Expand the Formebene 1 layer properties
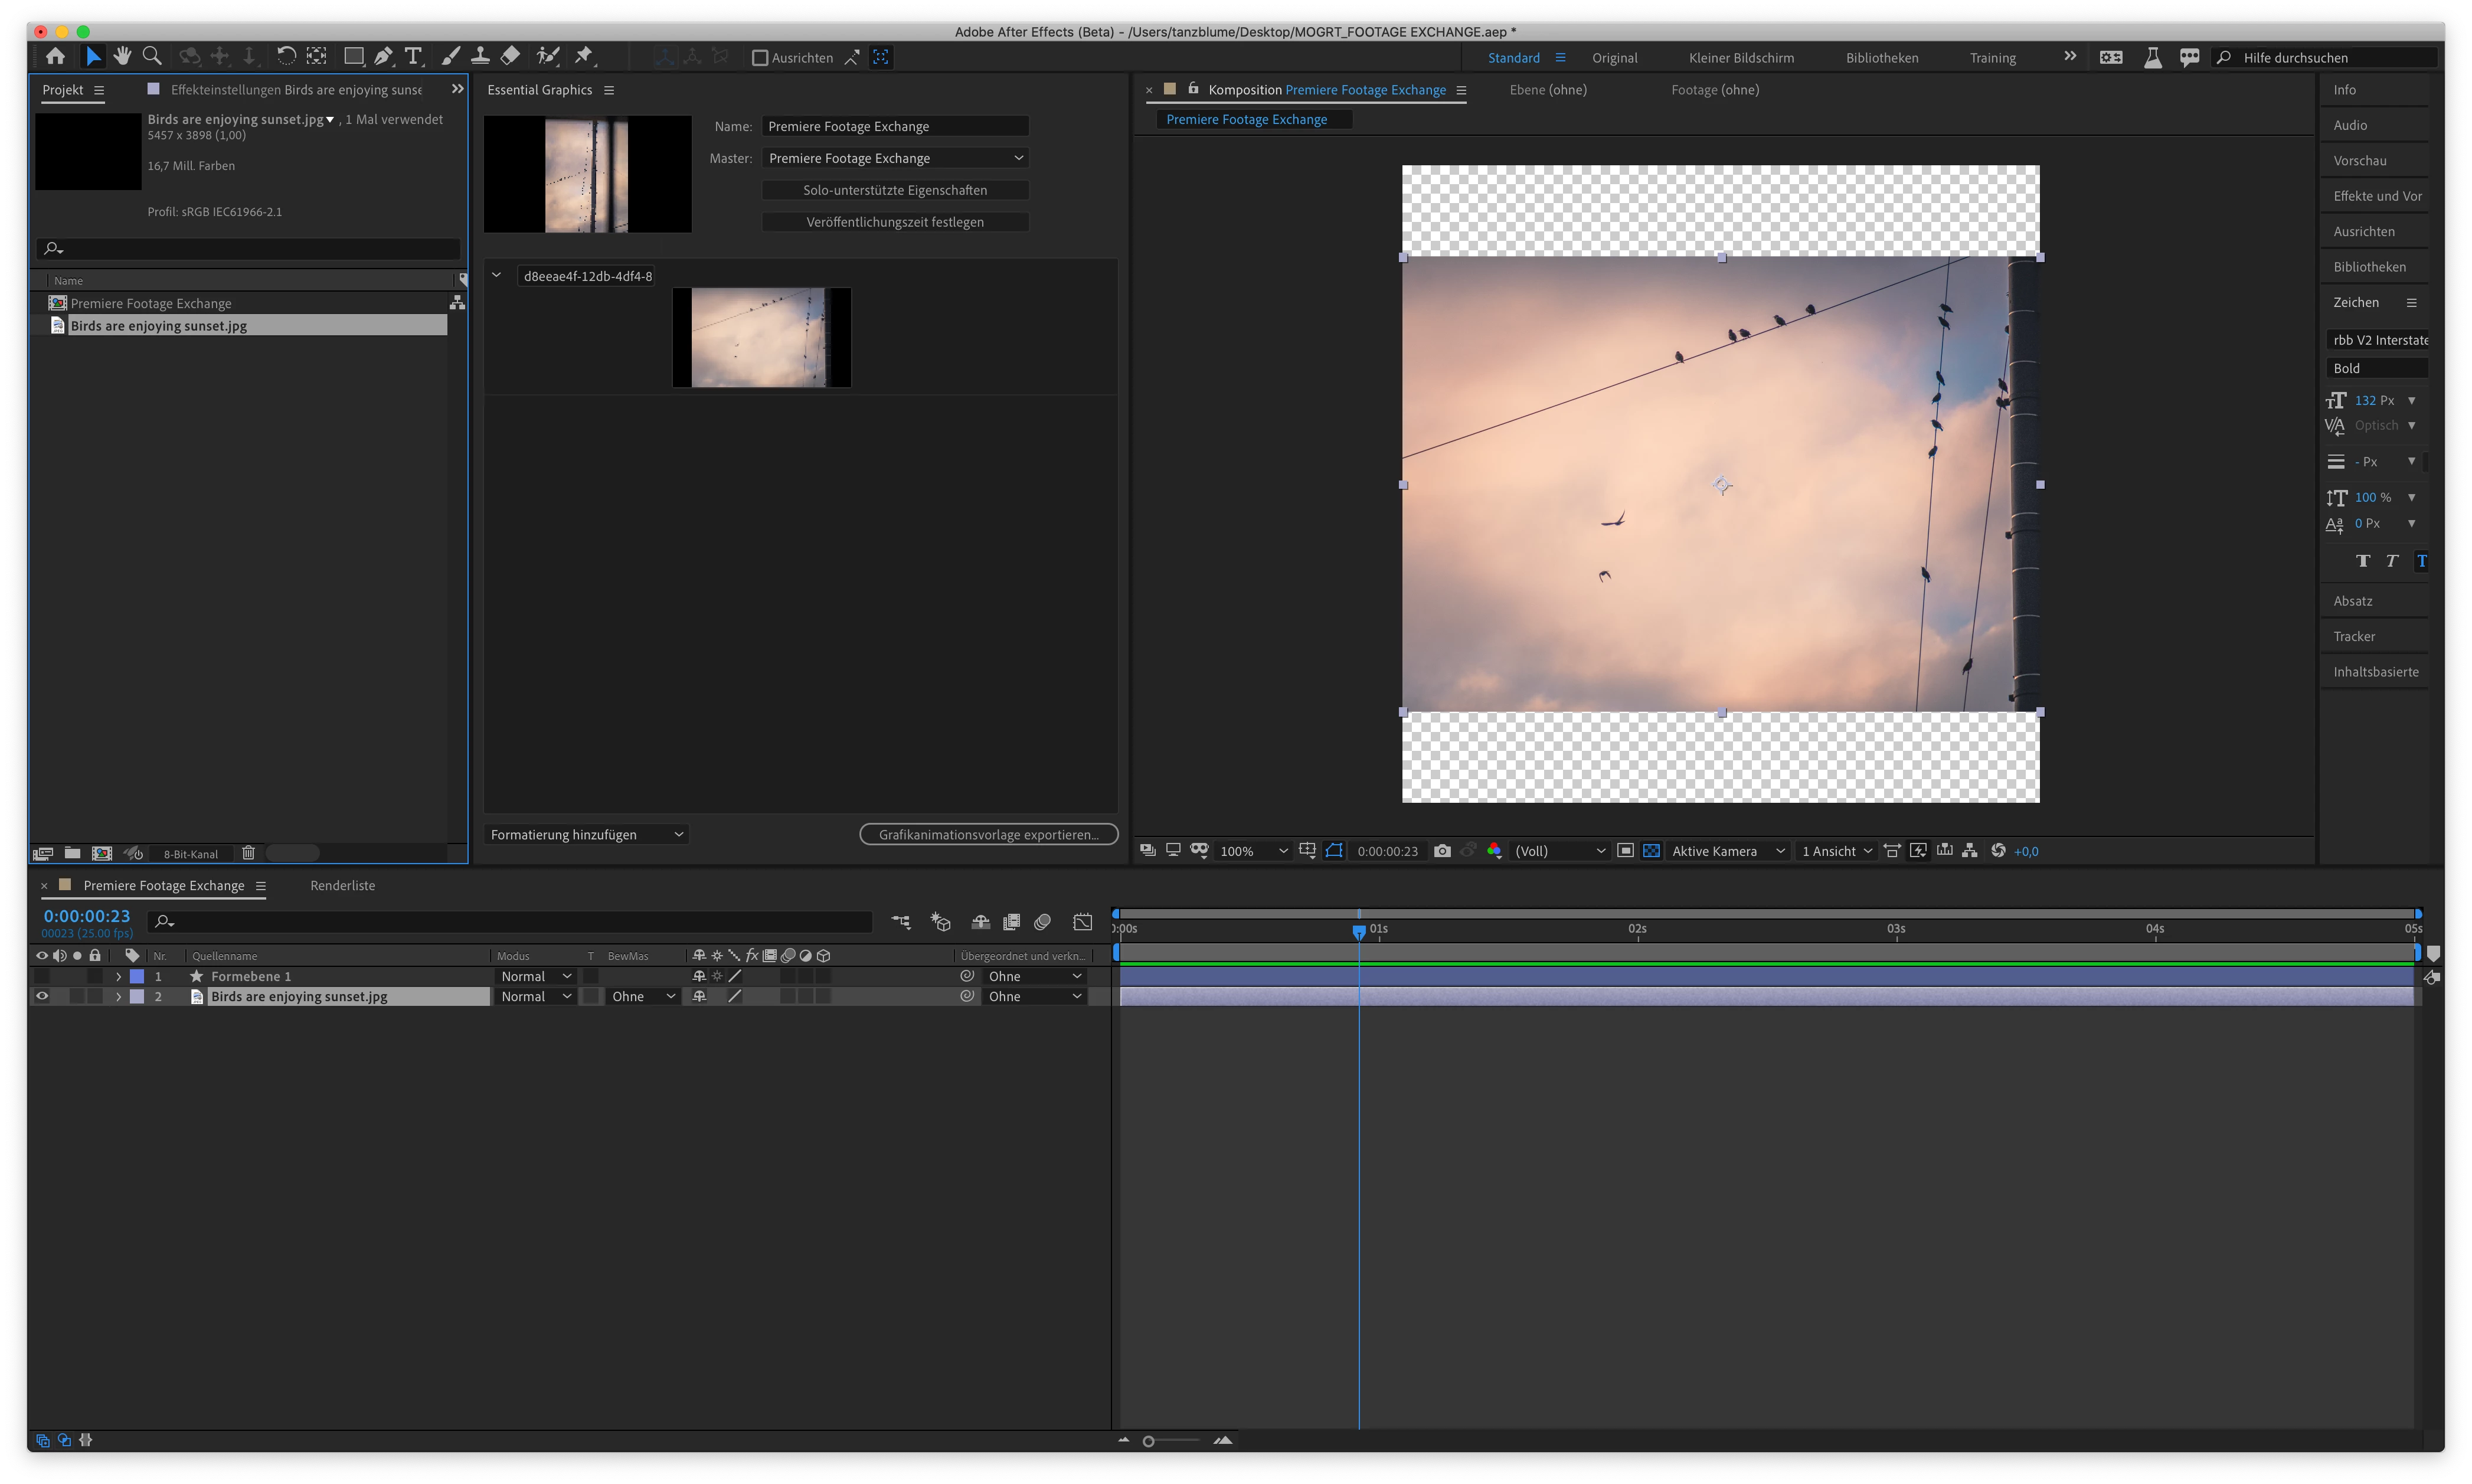This screenshot has height=1484, width=2472. coord(118,976)
